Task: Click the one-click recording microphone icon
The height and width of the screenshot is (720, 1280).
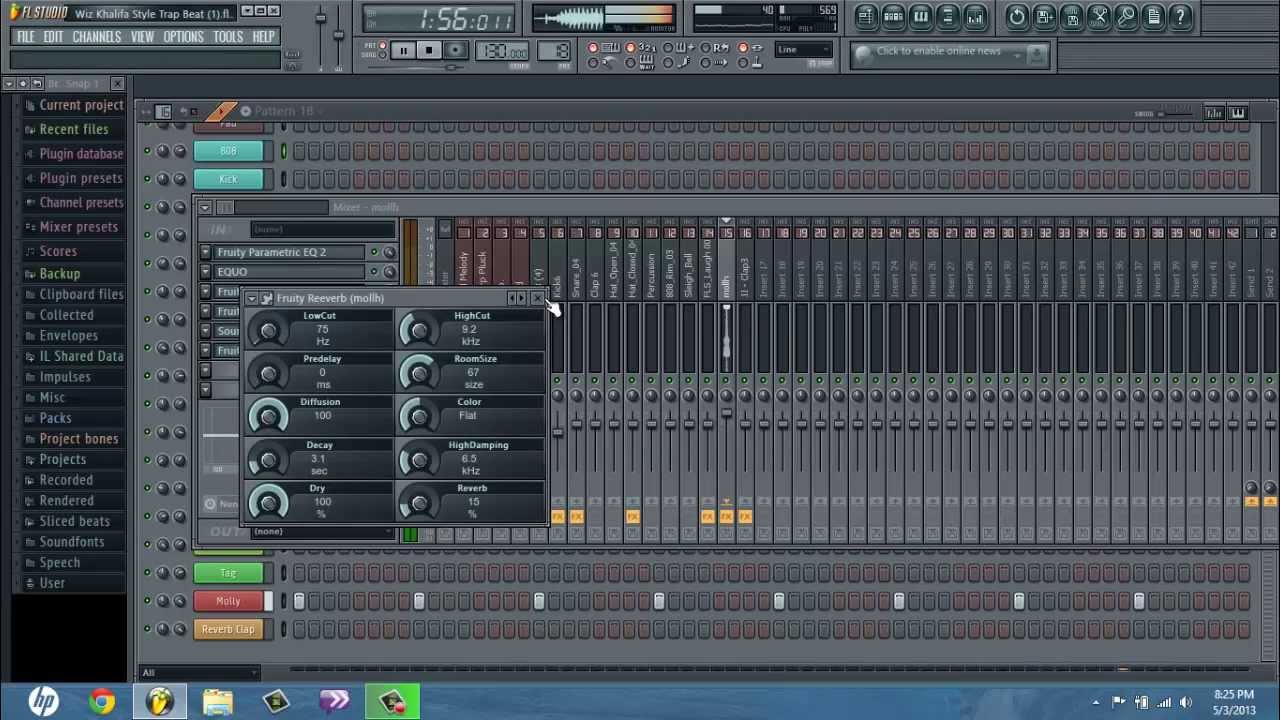Action: pyautogui.click(x=1126, y=16)
